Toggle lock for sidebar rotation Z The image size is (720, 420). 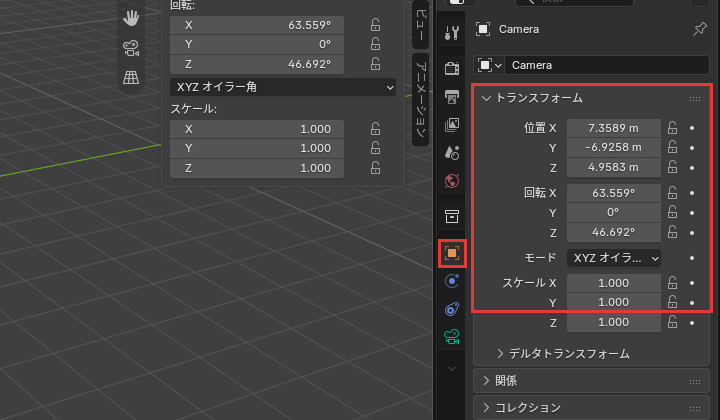(375, 64)
